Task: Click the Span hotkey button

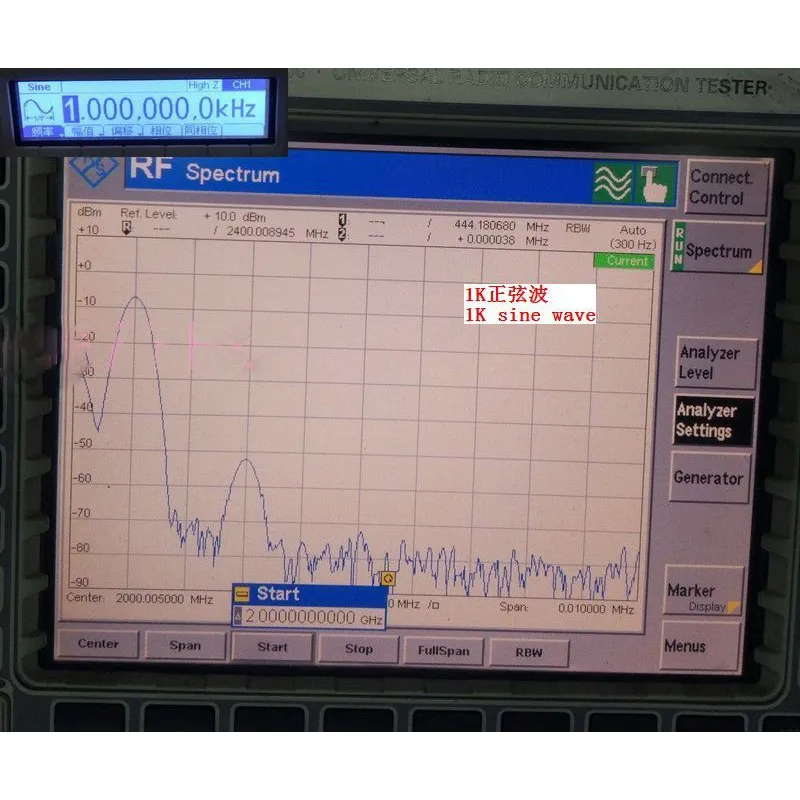Action: (x=185, y=646)
